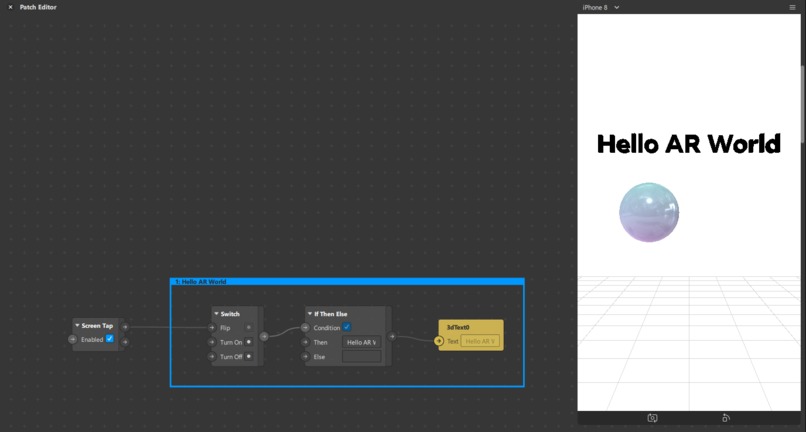Click the Turn On input port

point(211,342)
